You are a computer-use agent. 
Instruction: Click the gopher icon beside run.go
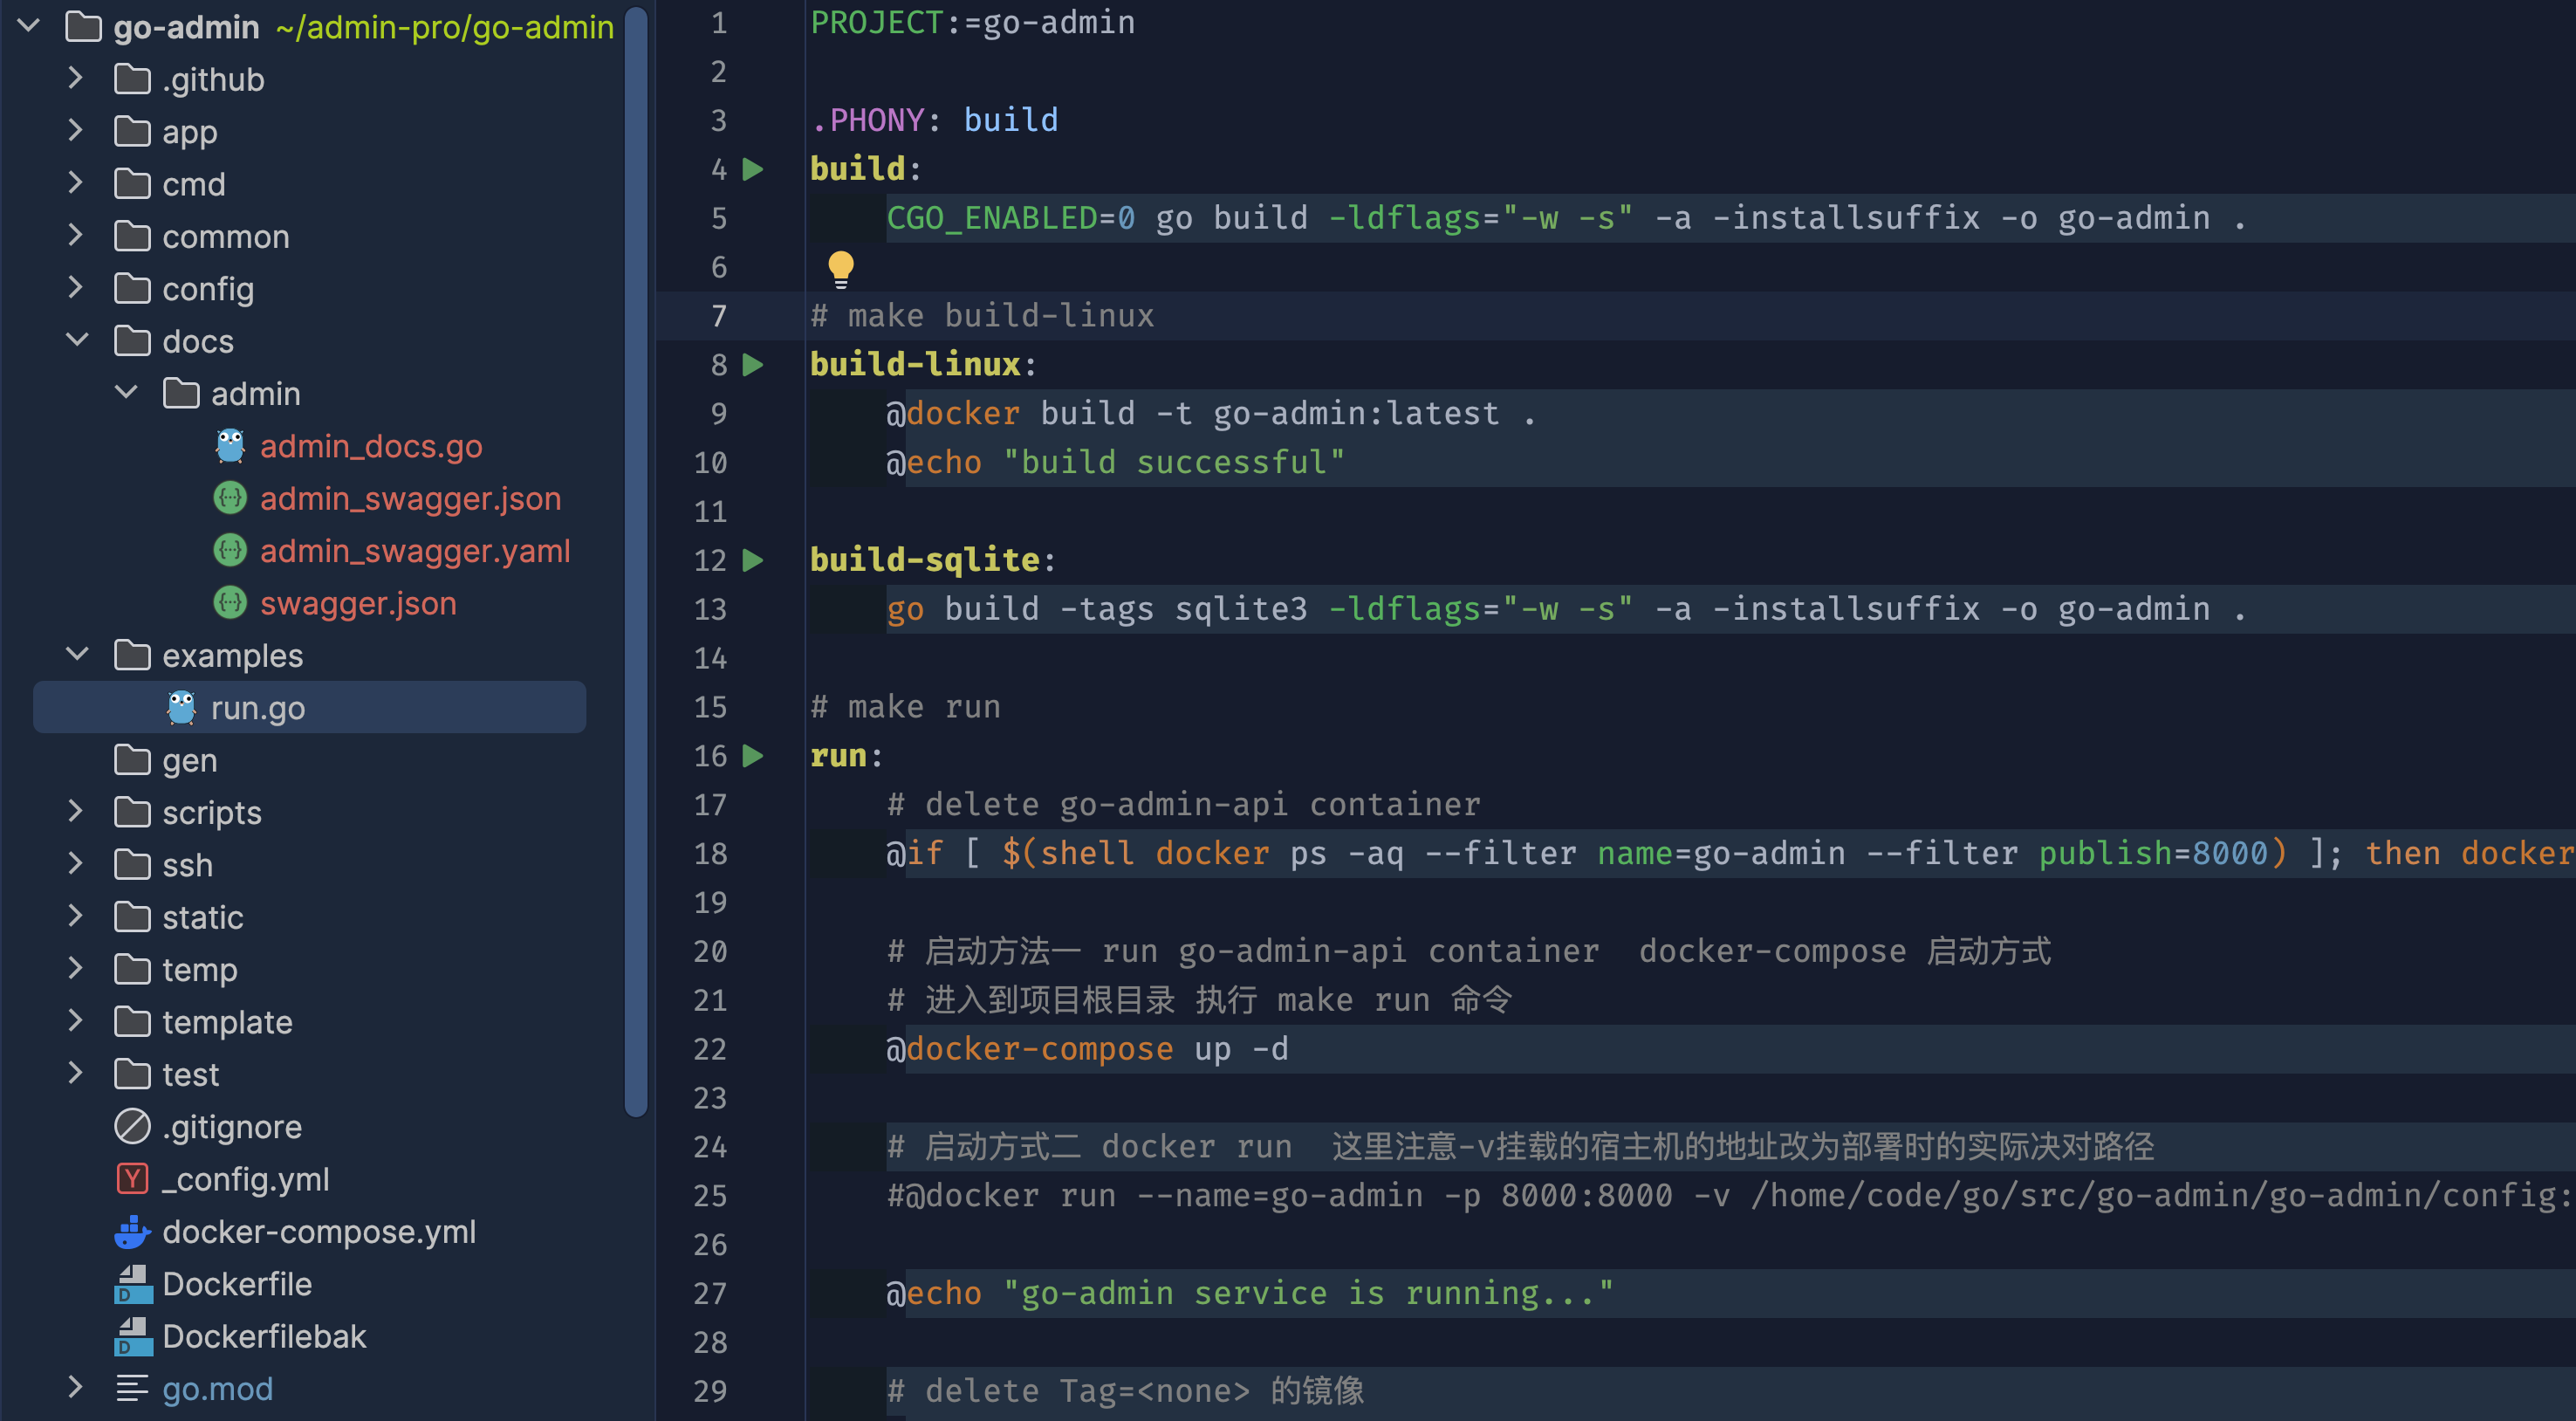pyautogui.click(x=181, y=708)
